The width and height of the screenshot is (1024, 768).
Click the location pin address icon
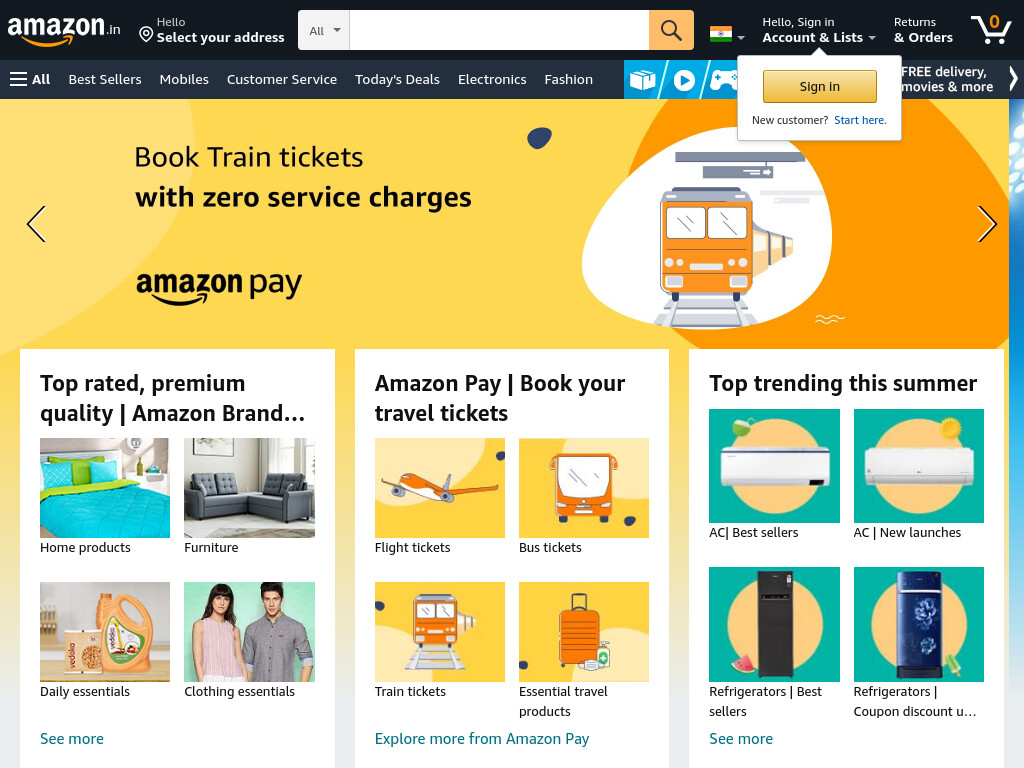[x=146, y=34]
